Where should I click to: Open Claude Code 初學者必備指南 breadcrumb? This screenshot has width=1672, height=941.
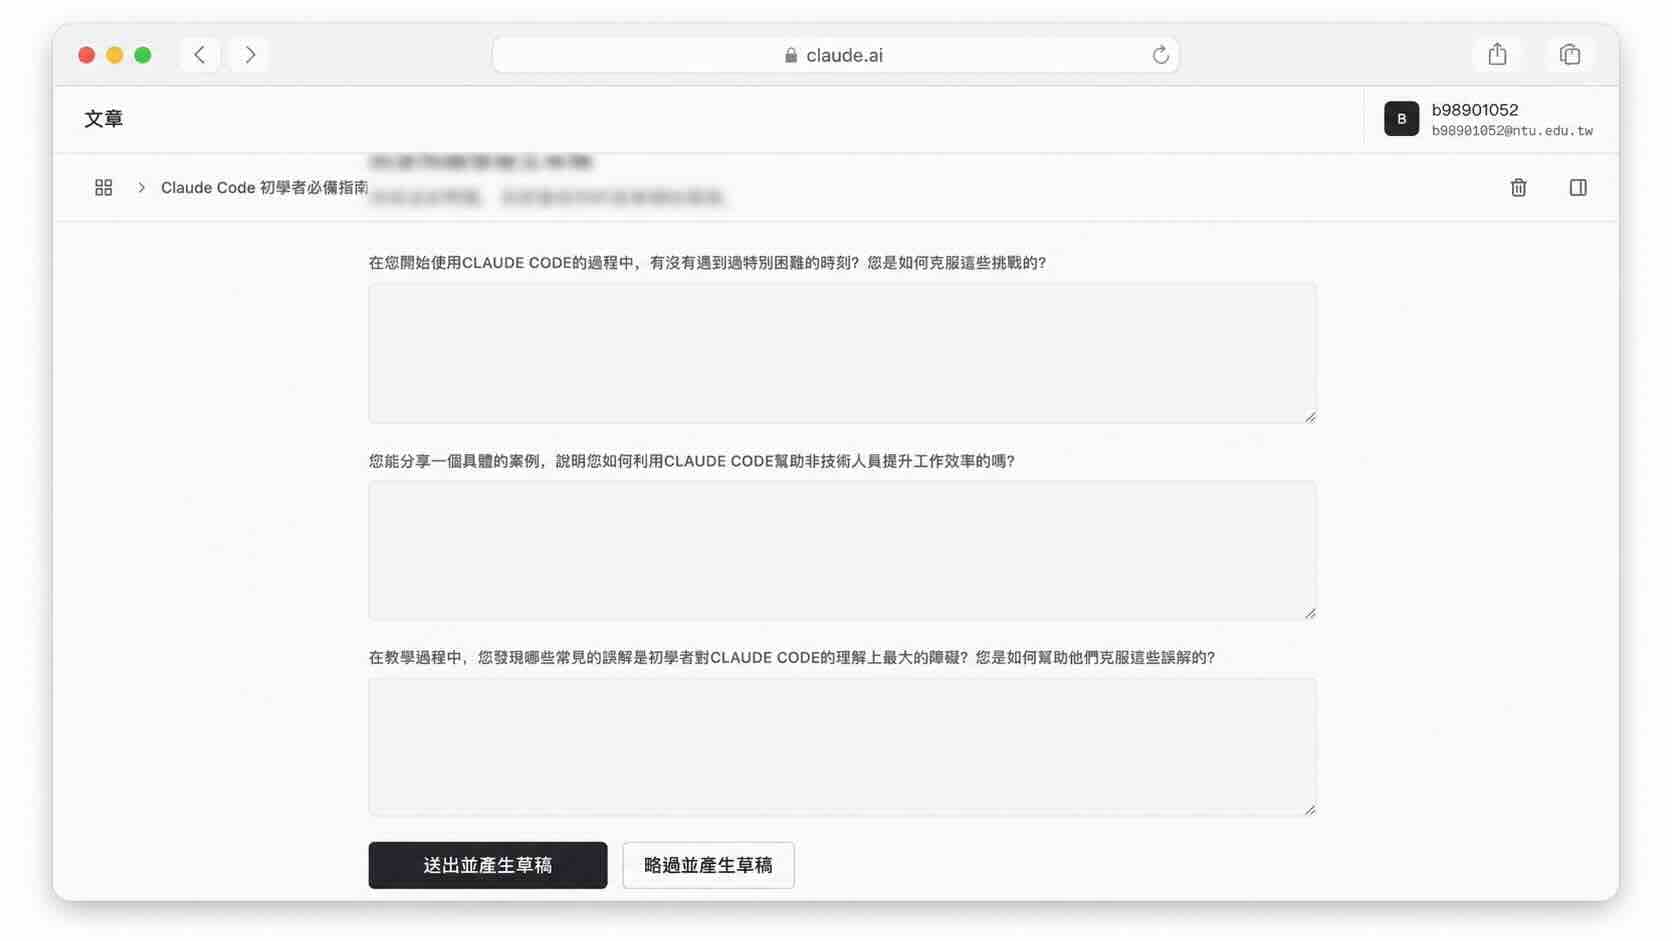pyautogui.click(x=264, y=187)
